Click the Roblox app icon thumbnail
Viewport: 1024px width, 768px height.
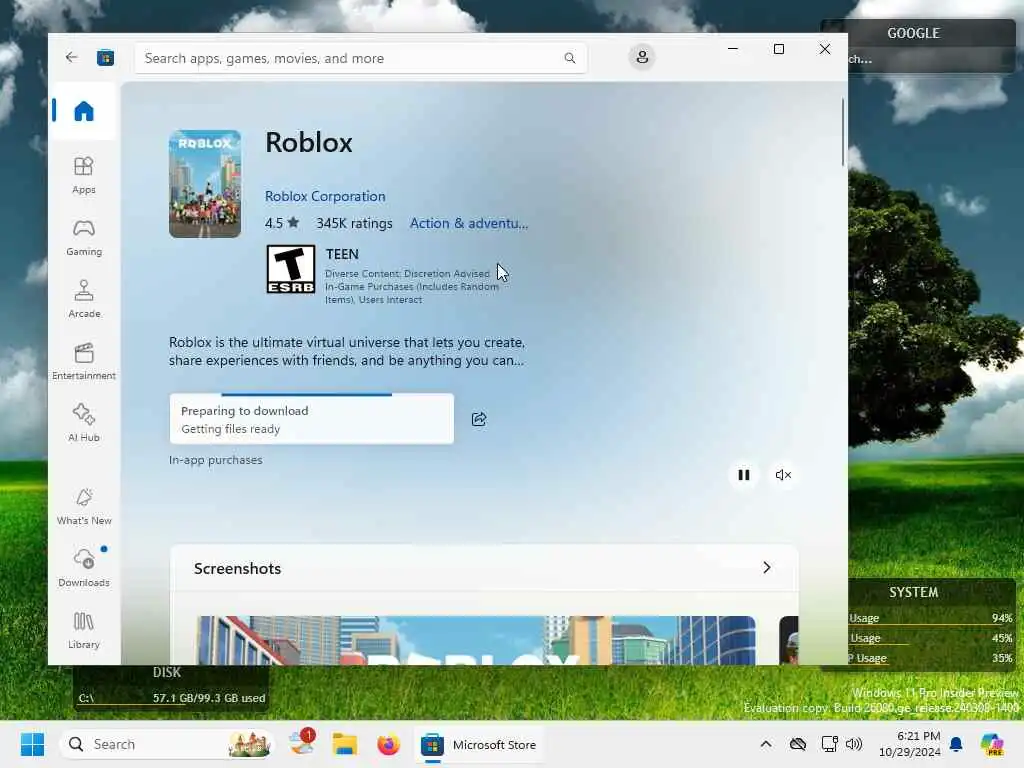coord(204,184)
